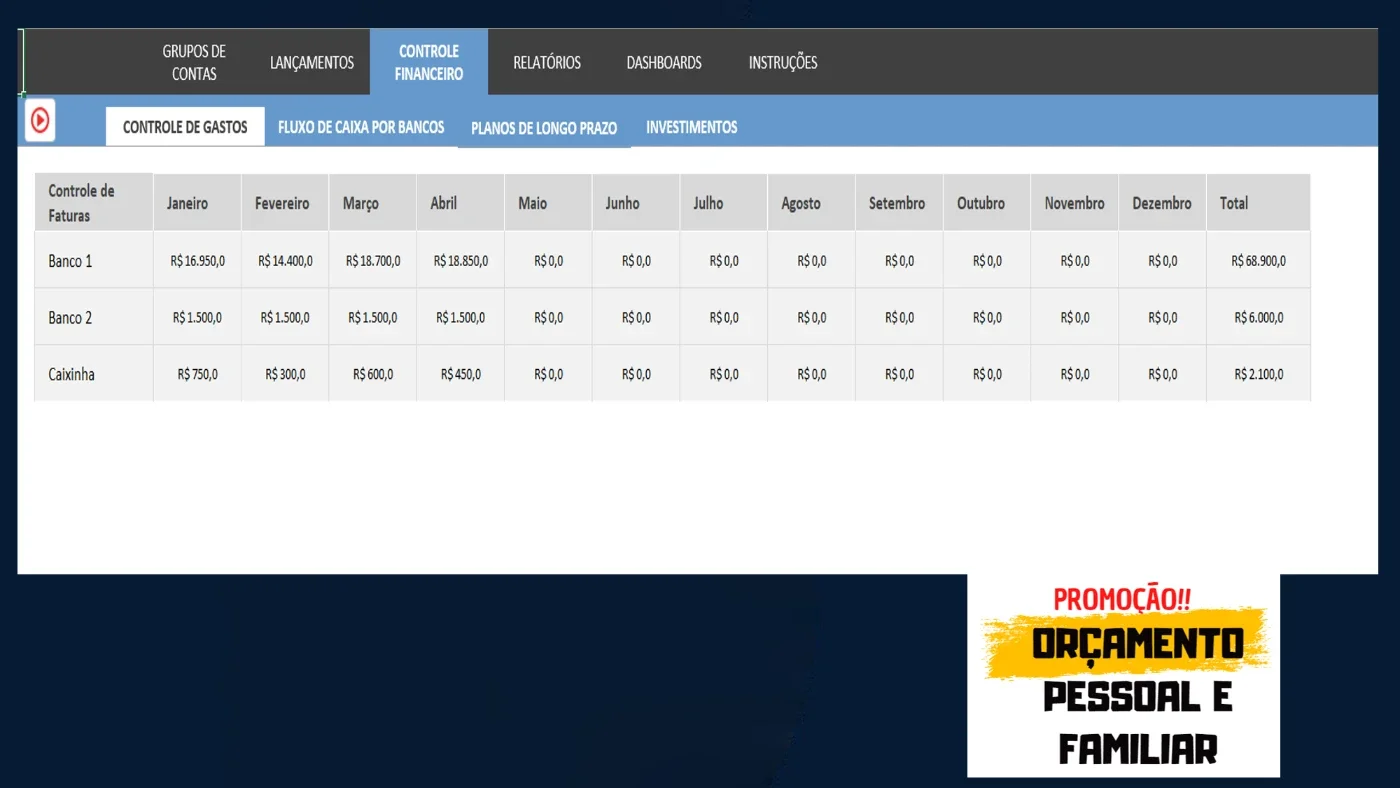Viewport: 1400px width, 788px height.
Task: Click Banco 1 Março value R$ 18.700,0
Action: click(373, 261)
